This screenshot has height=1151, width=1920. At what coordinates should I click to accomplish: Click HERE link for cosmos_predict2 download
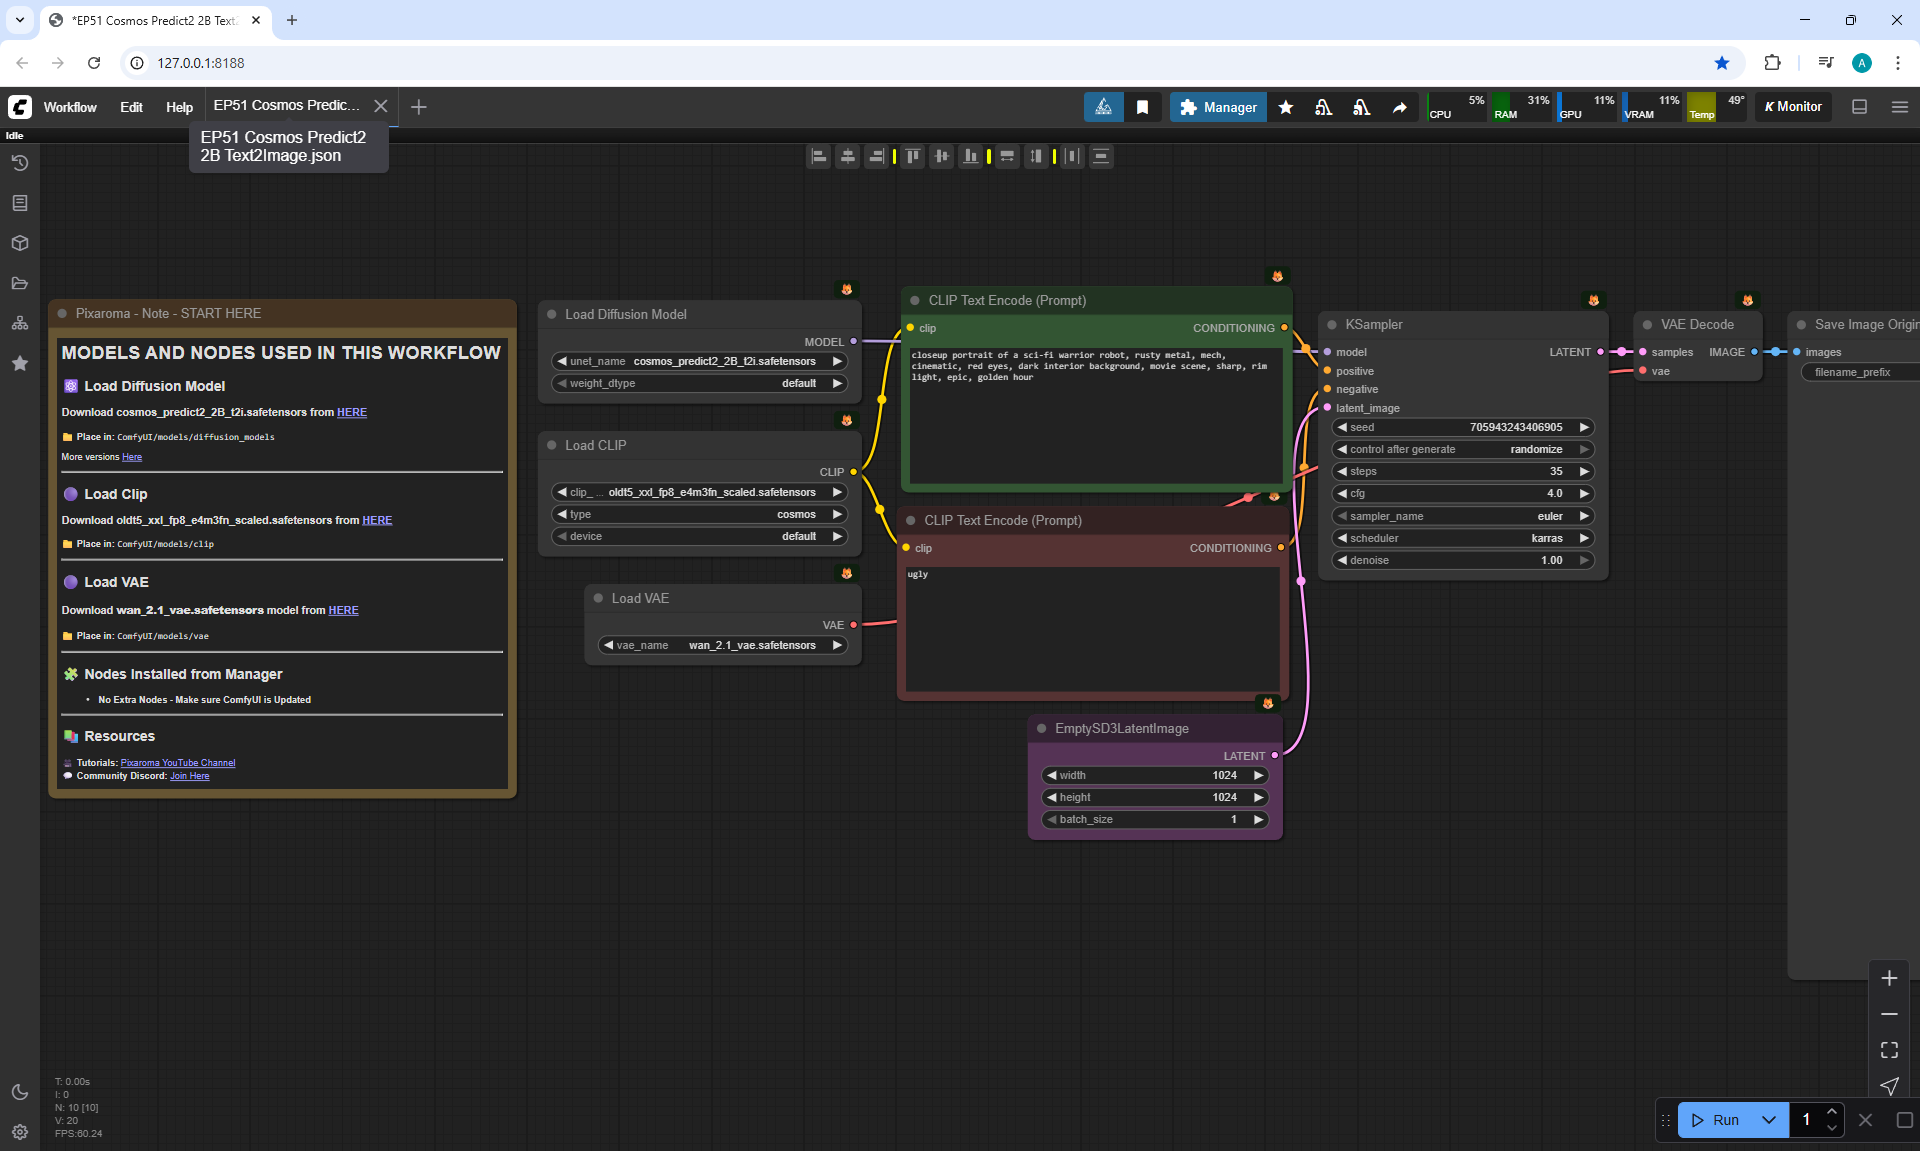pyautogui.click(x=351, y=412)
